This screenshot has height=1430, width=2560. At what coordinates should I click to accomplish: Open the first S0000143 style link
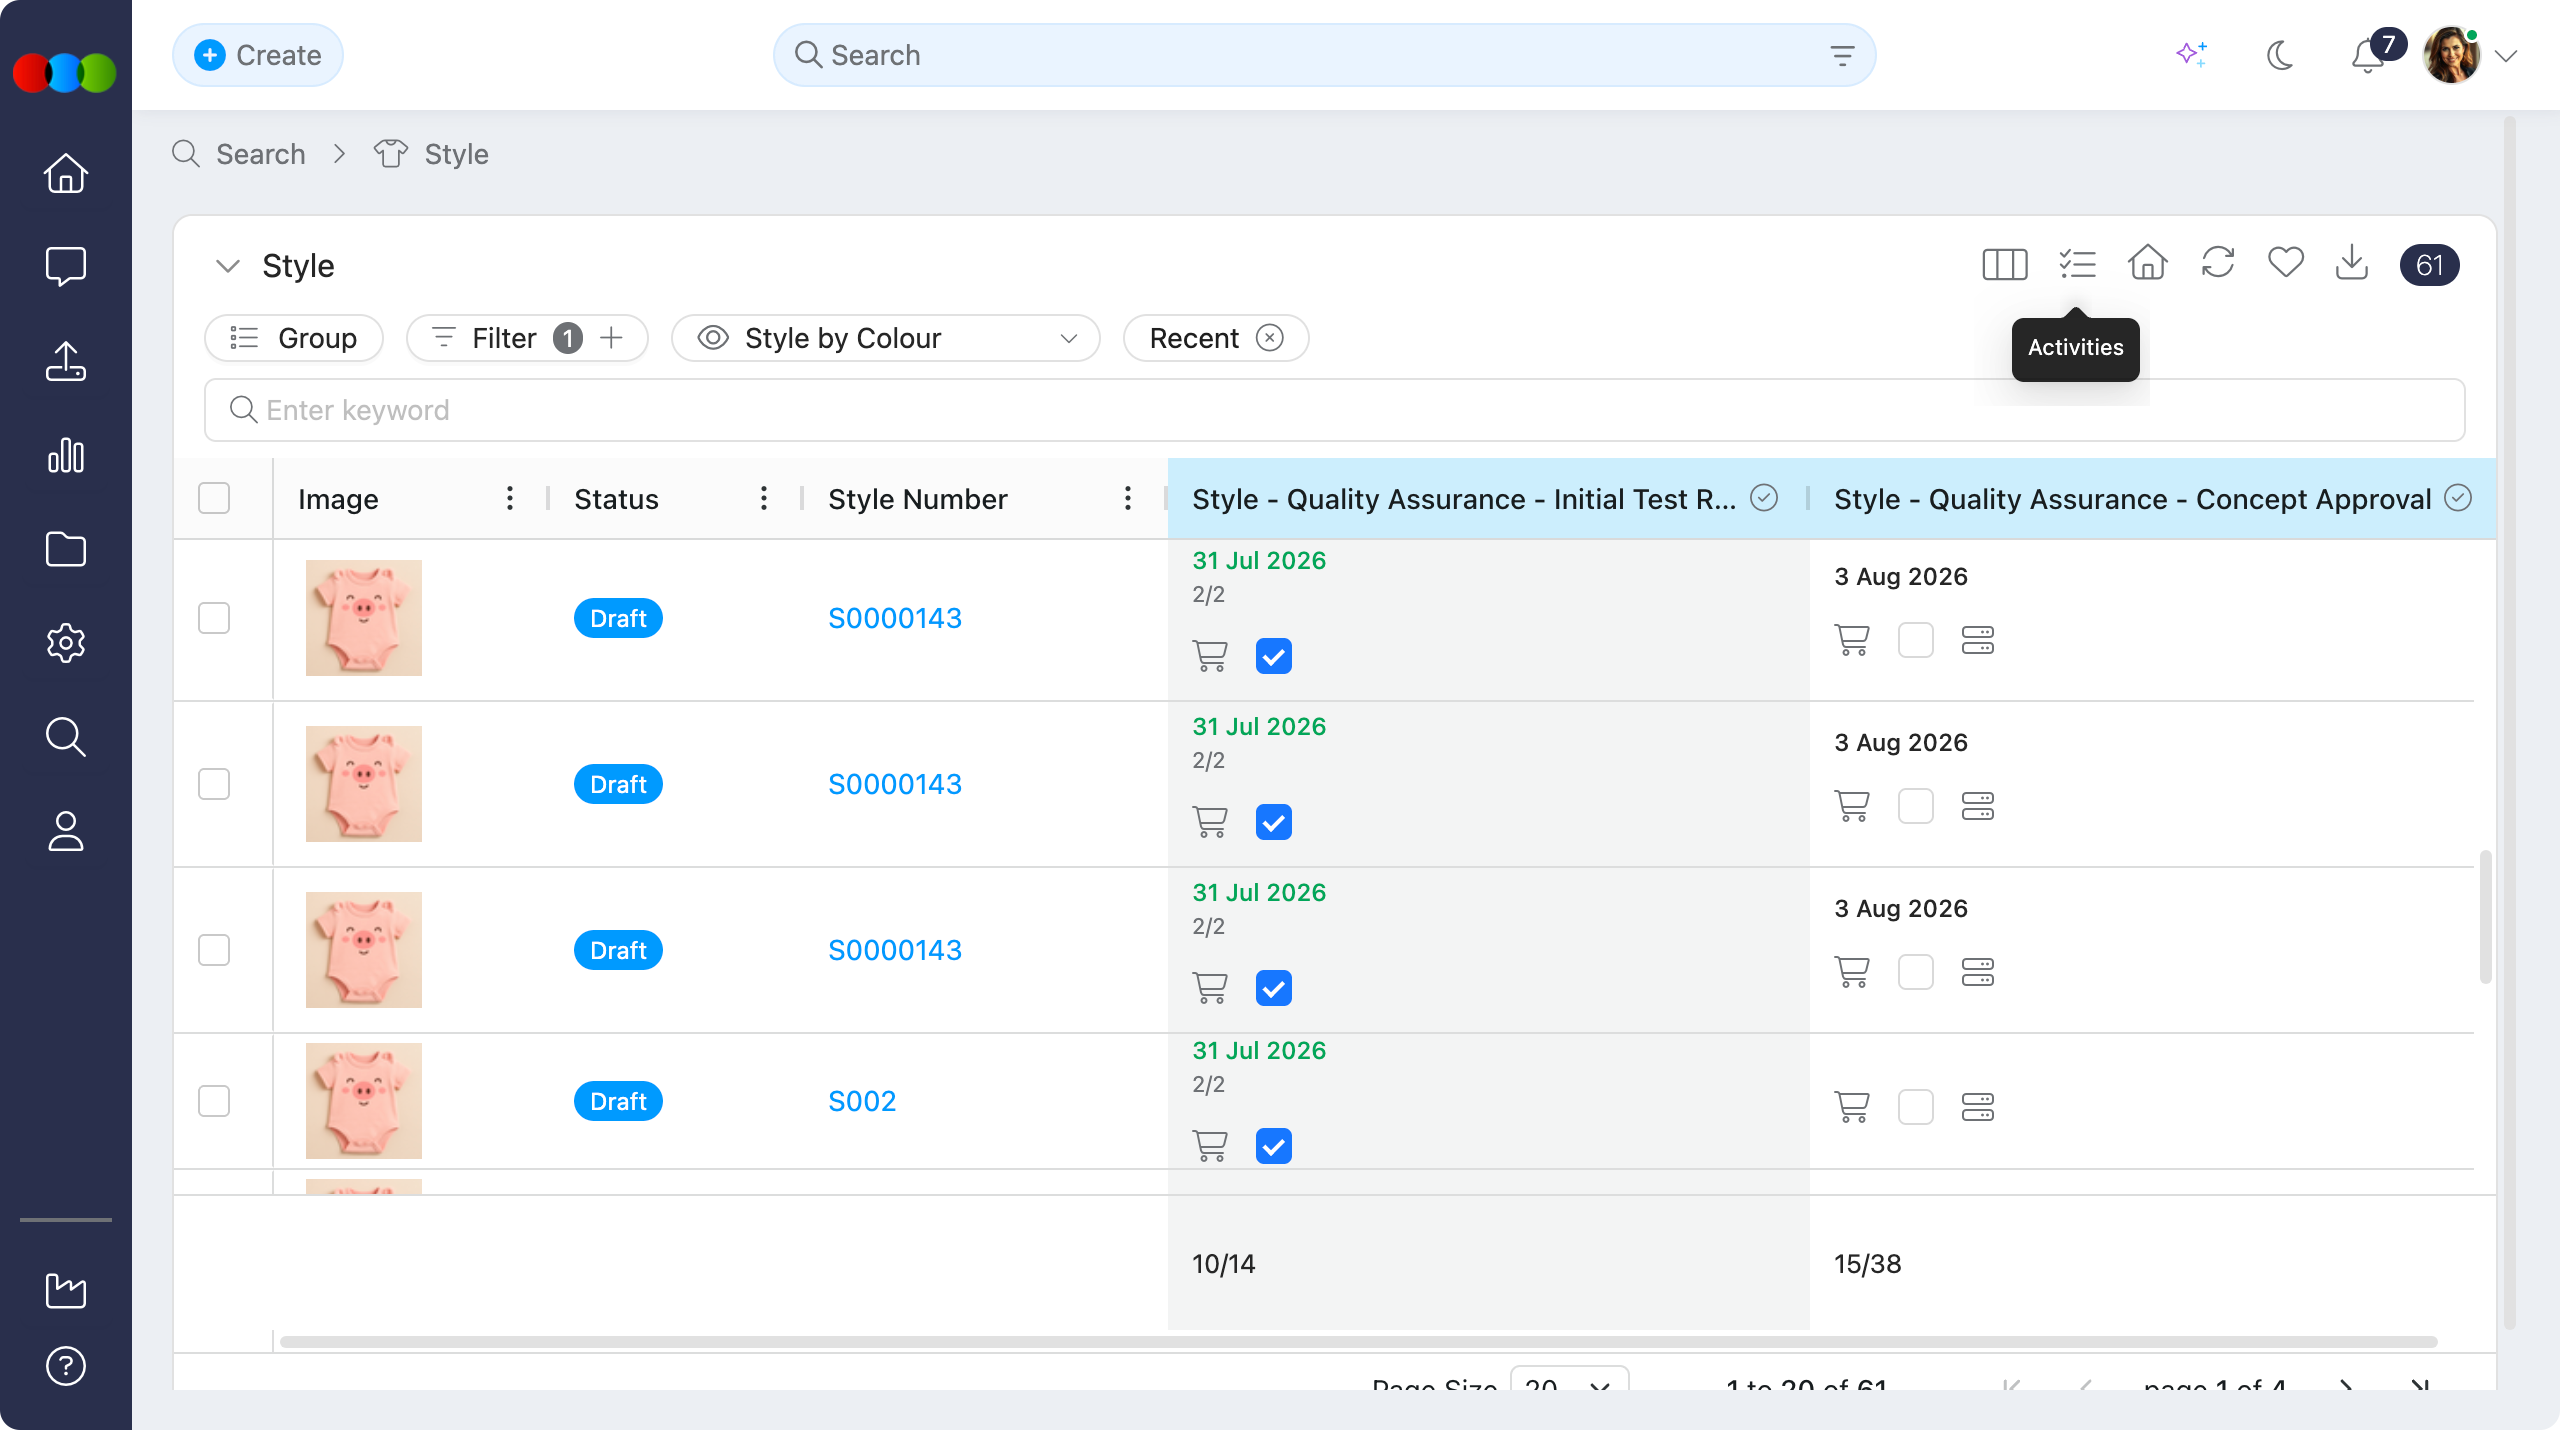[x=895, y=618]
